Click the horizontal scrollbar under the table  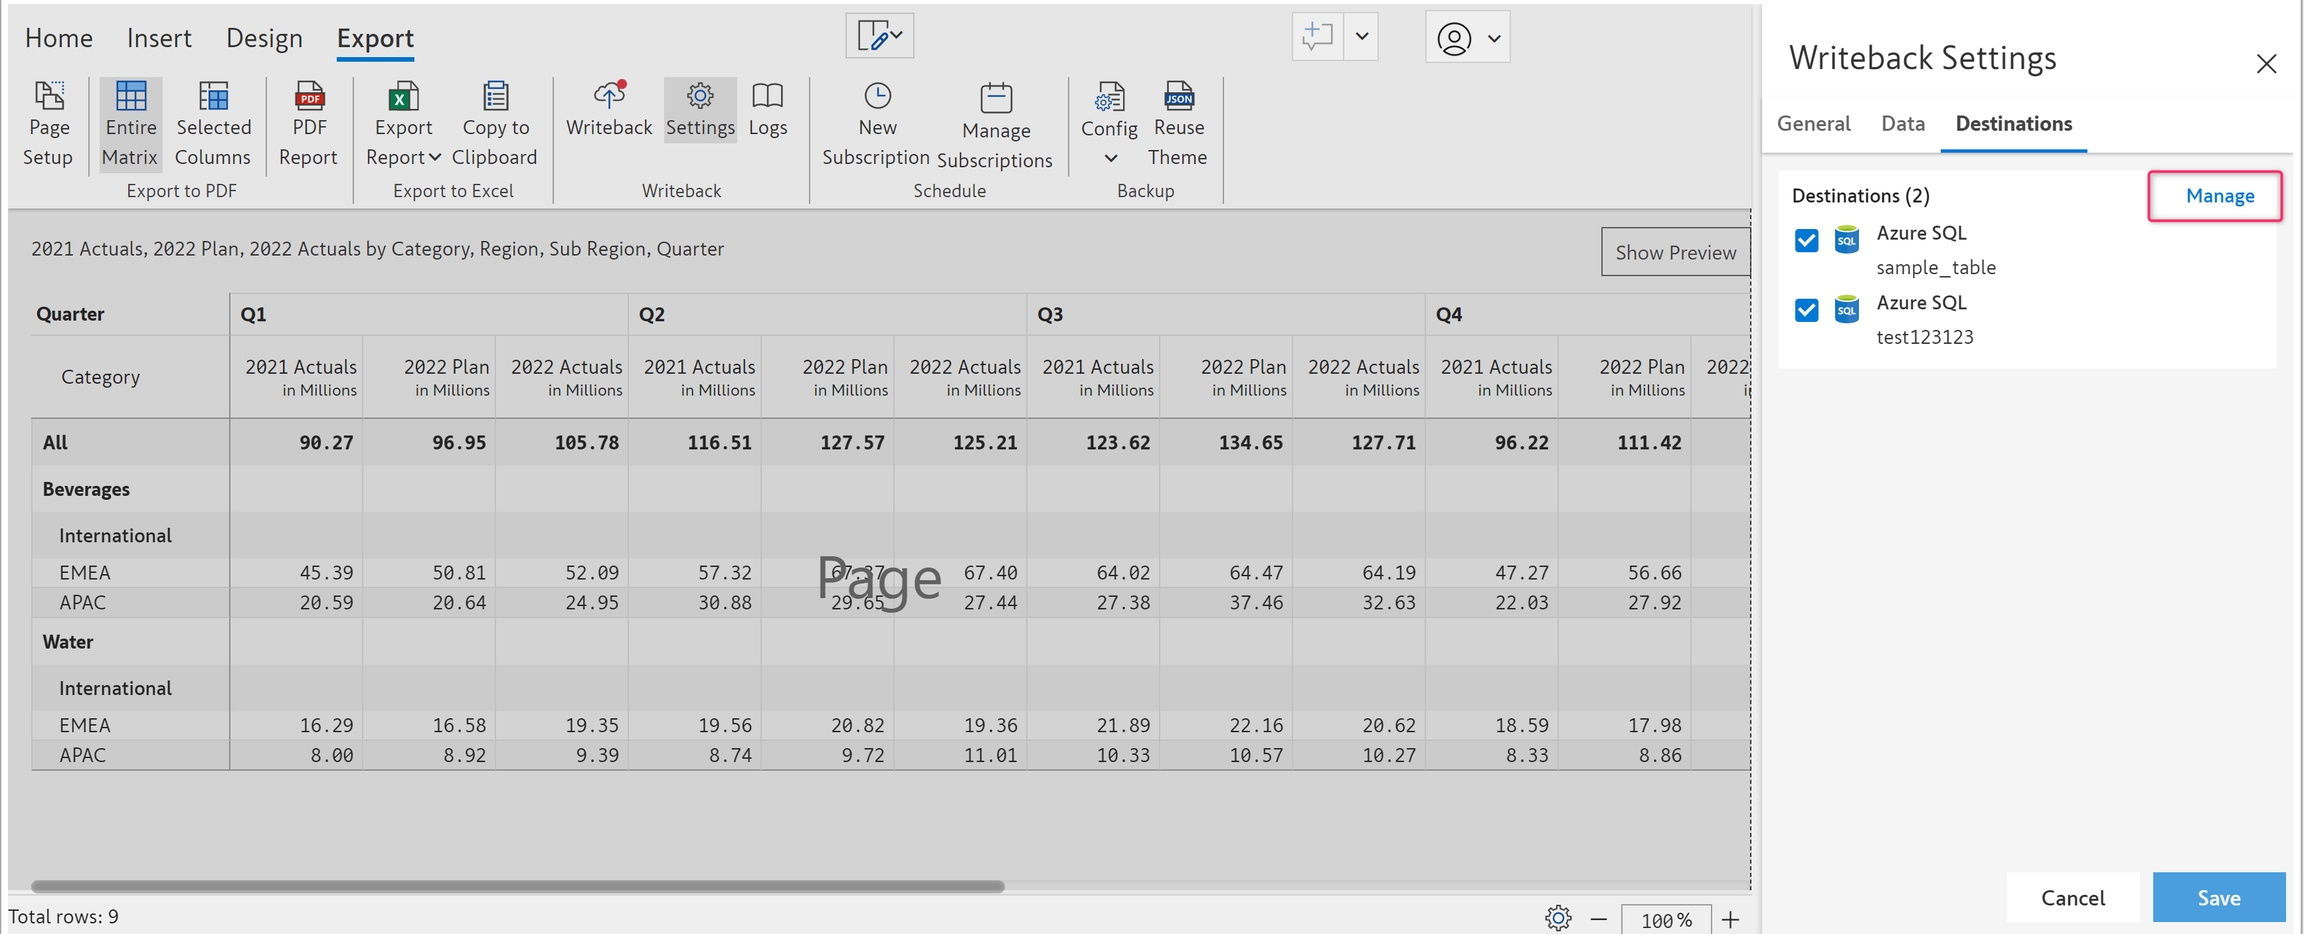click(517, 886)
